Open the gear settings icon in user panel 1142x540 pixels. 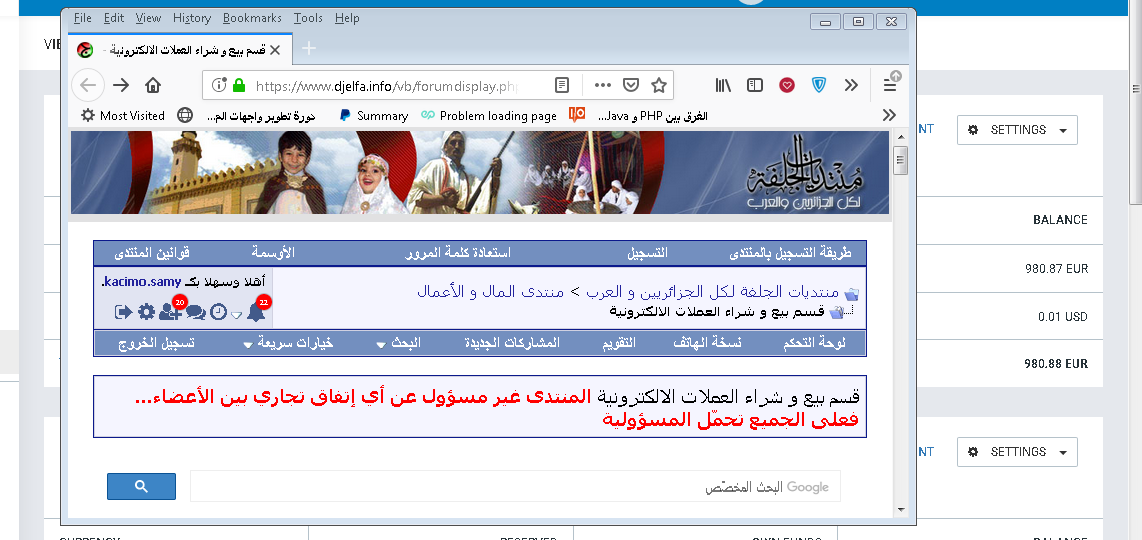tap(146, 312)
